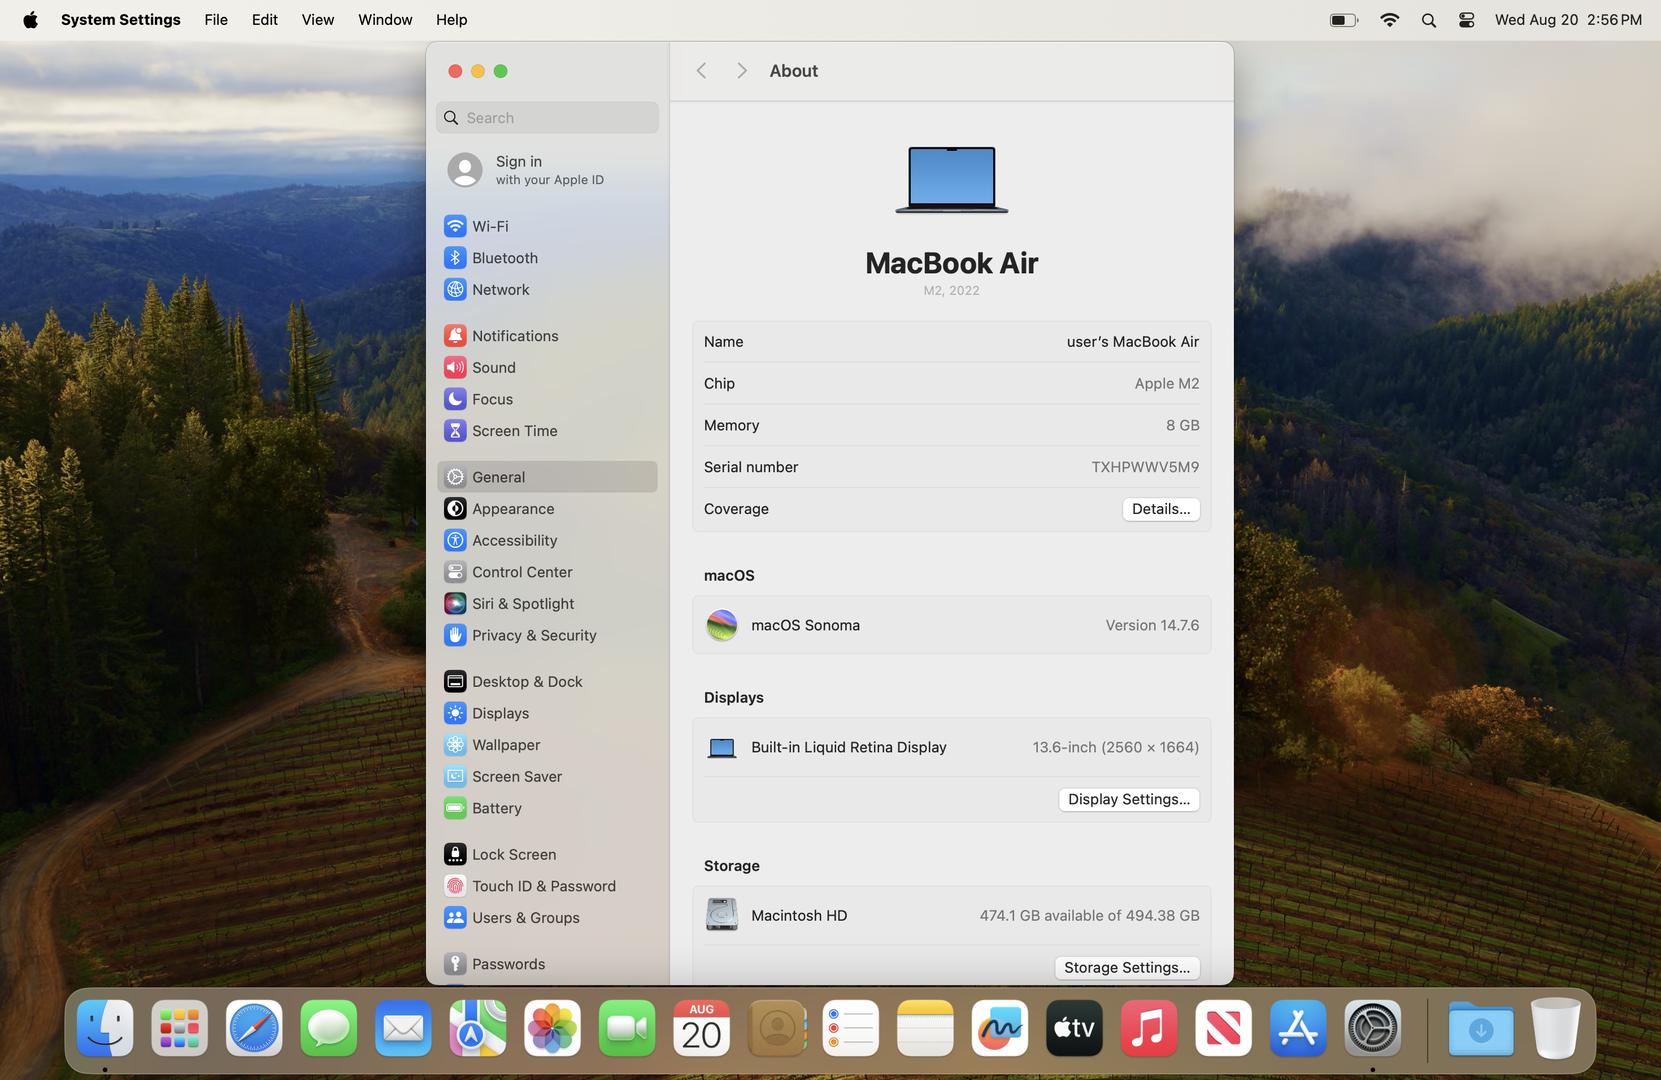Viewport: 1661px width, 1080px height.
Task: Open Music app from the Dock
Action: (1148, 1028)
